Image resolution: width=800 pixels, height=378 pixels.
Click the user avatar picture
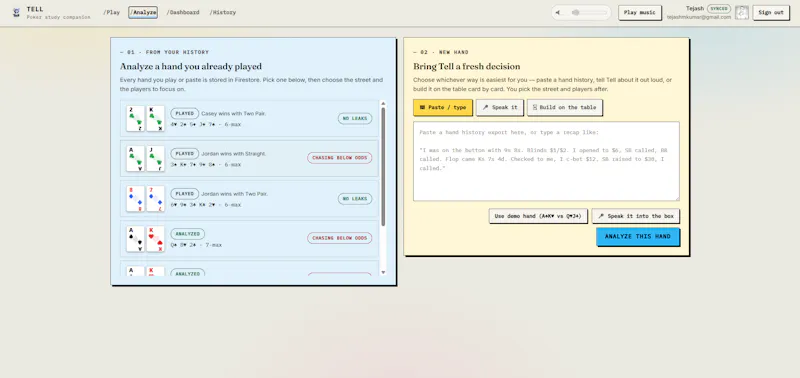(x=742, y=13)
